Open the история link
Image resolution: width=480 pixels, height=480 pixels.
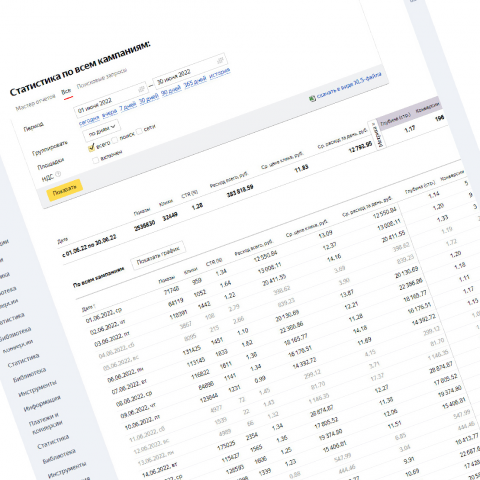220,73
